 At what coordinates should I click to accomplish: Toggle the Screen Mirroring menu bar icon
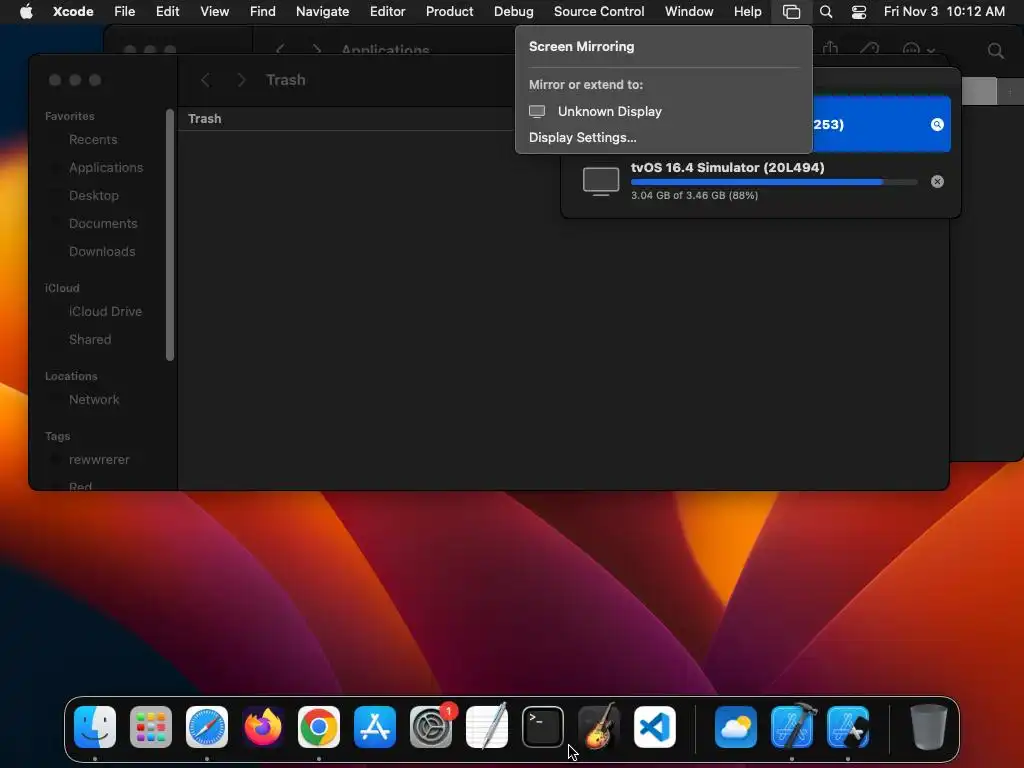(792, 12)
